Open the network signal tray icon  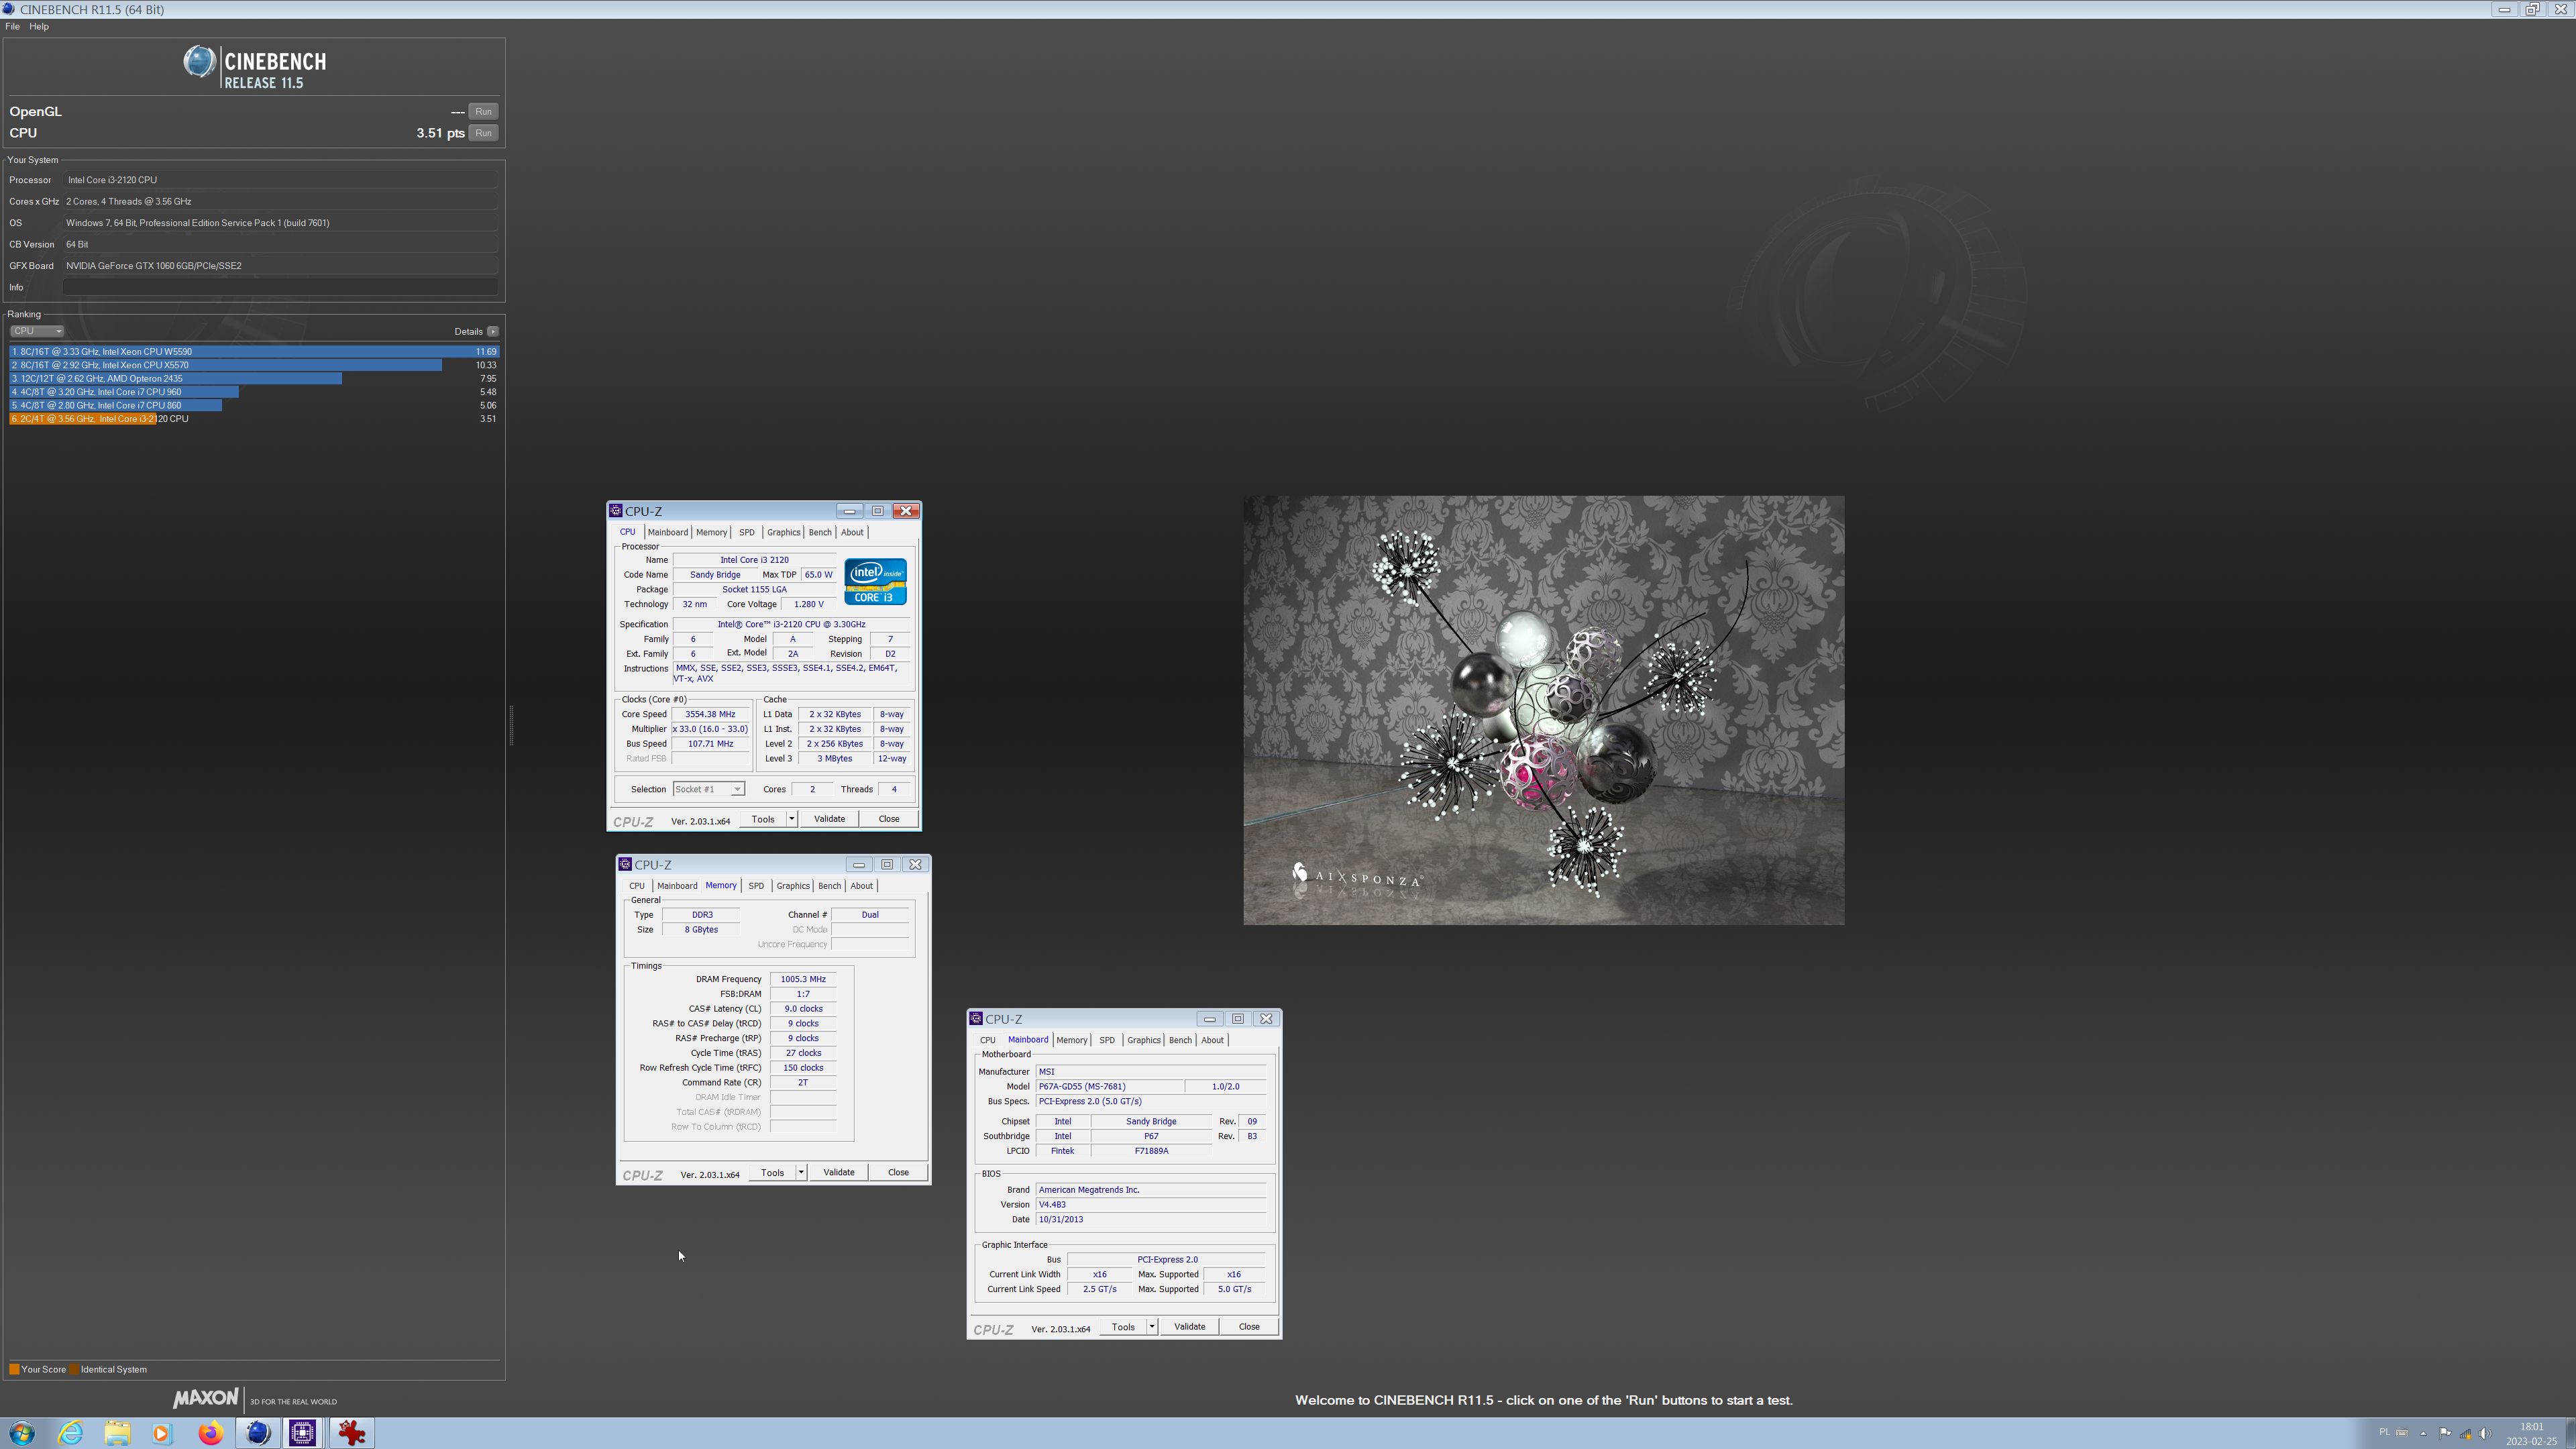(2466, 1433)
